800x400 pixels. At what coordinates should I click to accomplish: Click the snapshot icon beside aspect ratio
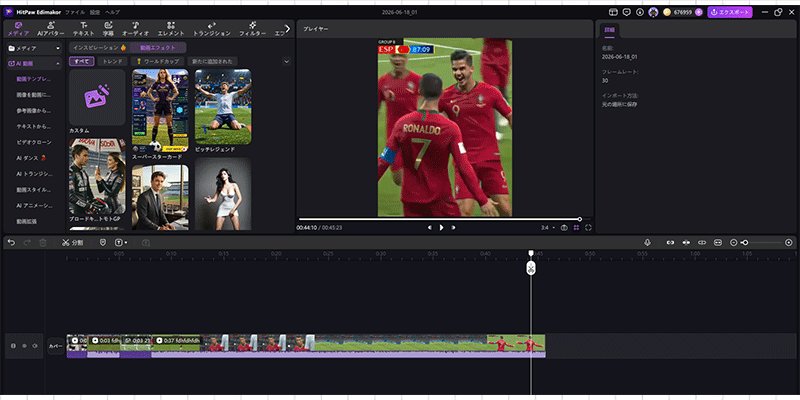click(x=564, y=228)
